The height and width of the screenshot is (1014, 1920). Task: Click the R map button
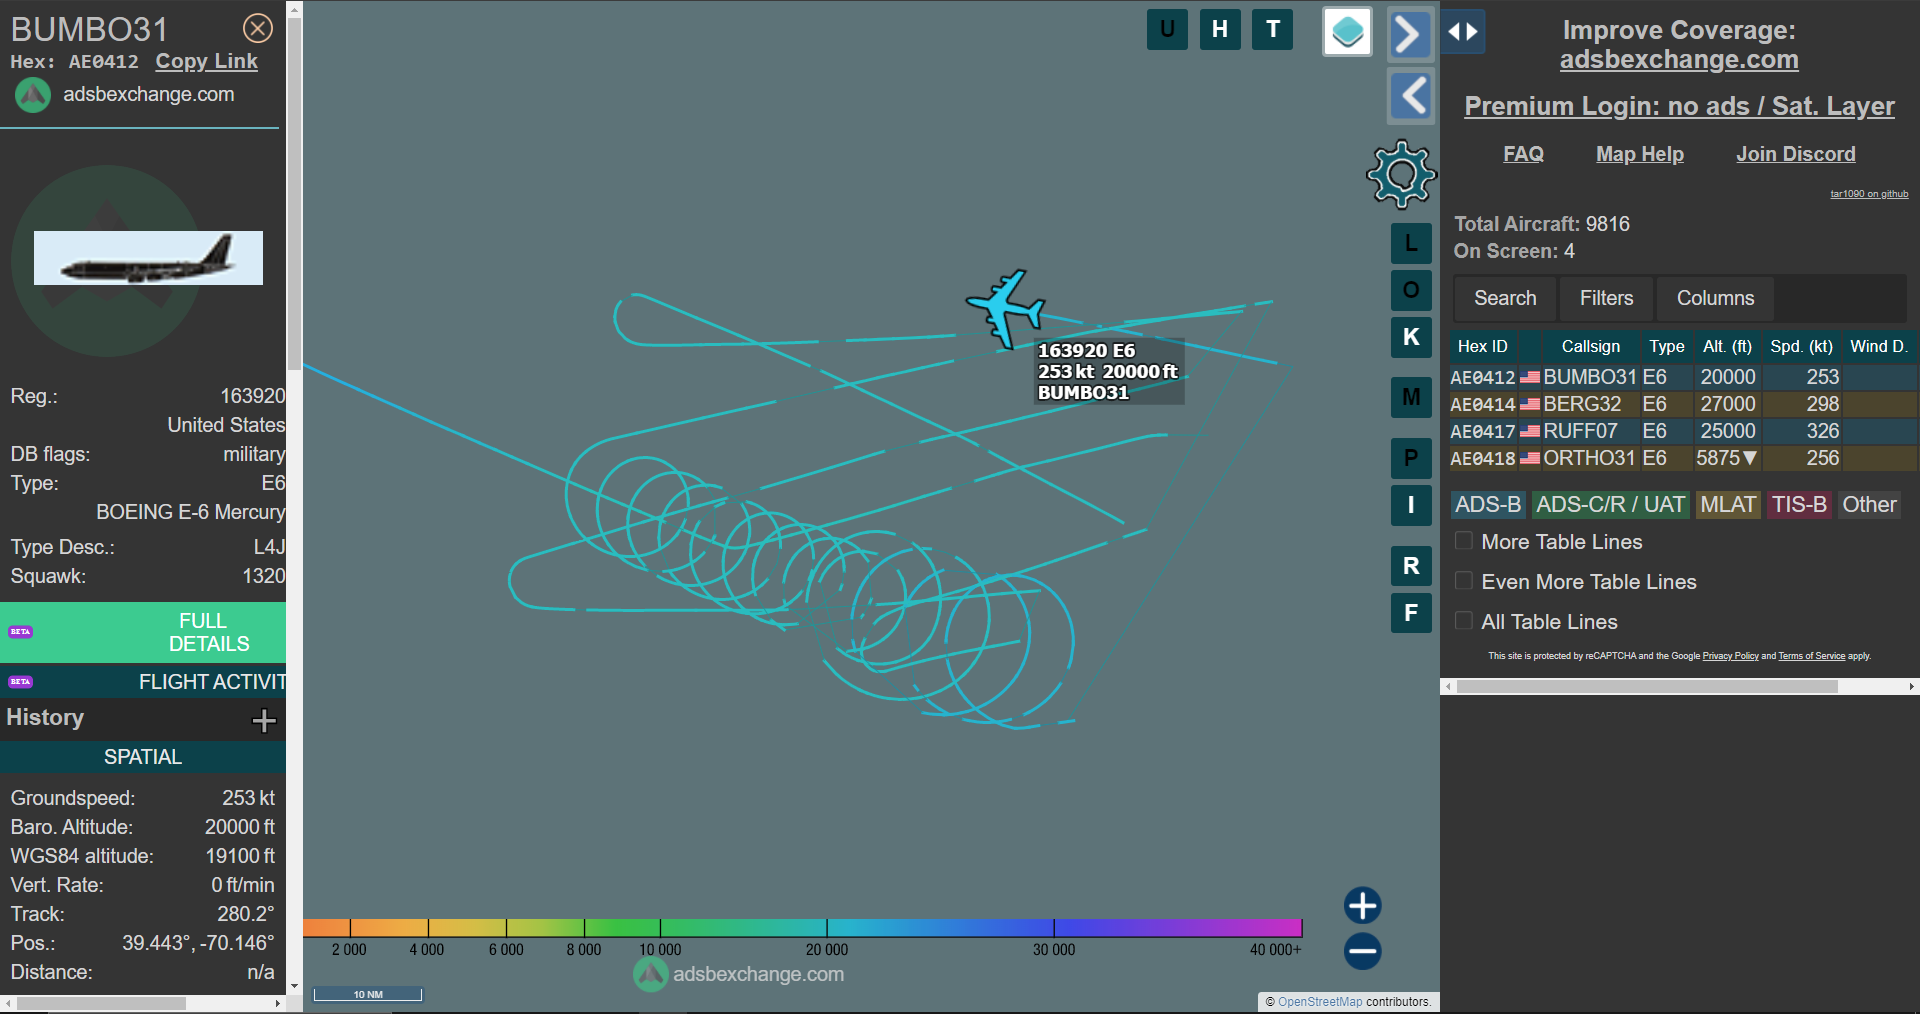(1411, 566)
